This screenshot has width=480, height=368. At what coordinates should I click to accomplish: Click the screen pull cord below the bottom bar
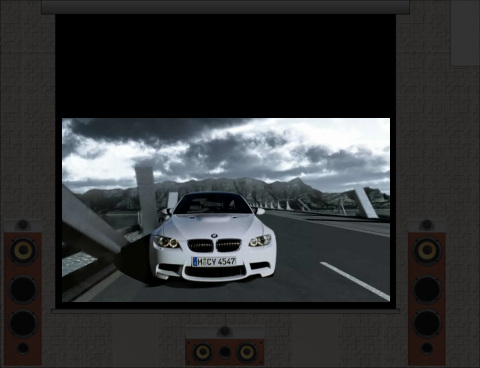[225, 319]
